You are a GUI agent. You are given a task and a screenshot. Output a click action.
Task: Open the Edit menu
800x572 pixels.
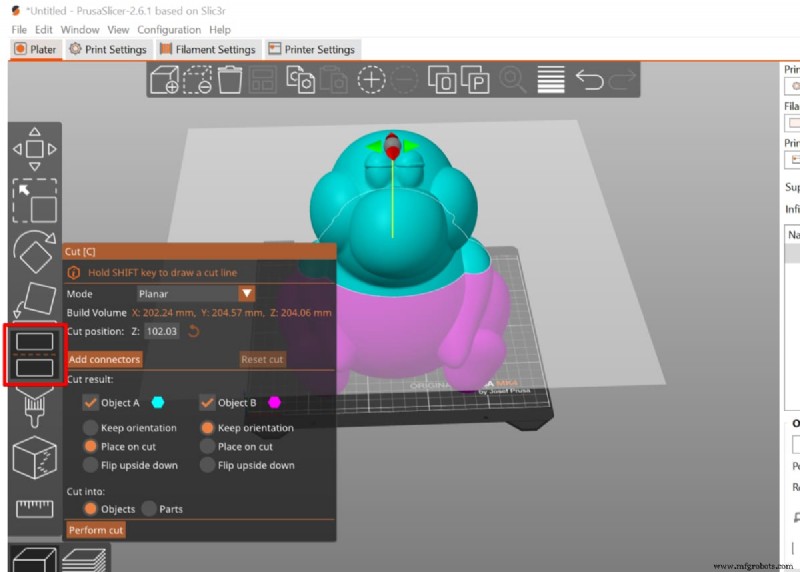43,30
